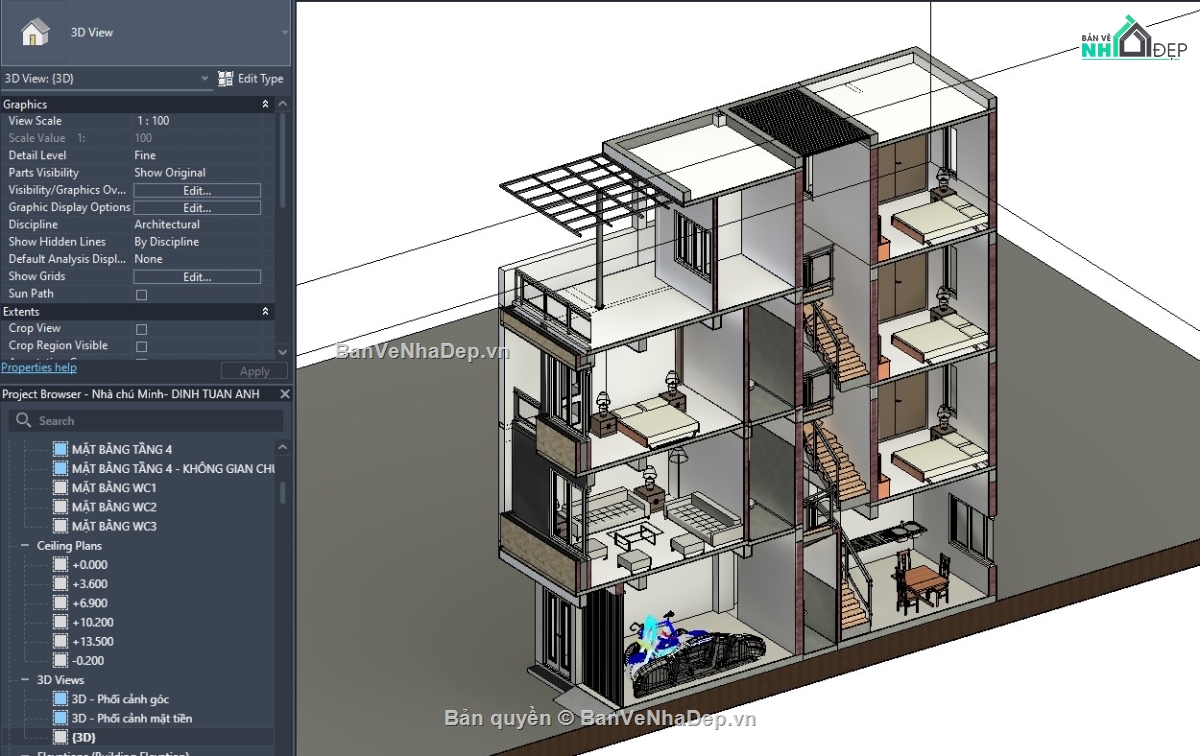Collapse the Graphics properties group
The width and height of the screenshot is (1200, 756).
[265, 104]
